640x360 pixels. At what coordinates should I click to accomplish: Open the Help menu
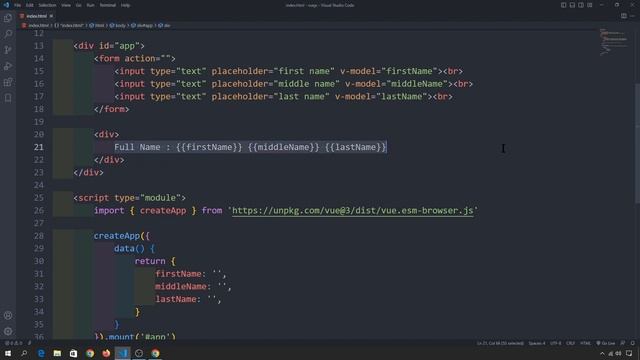[x=126, y=5]
